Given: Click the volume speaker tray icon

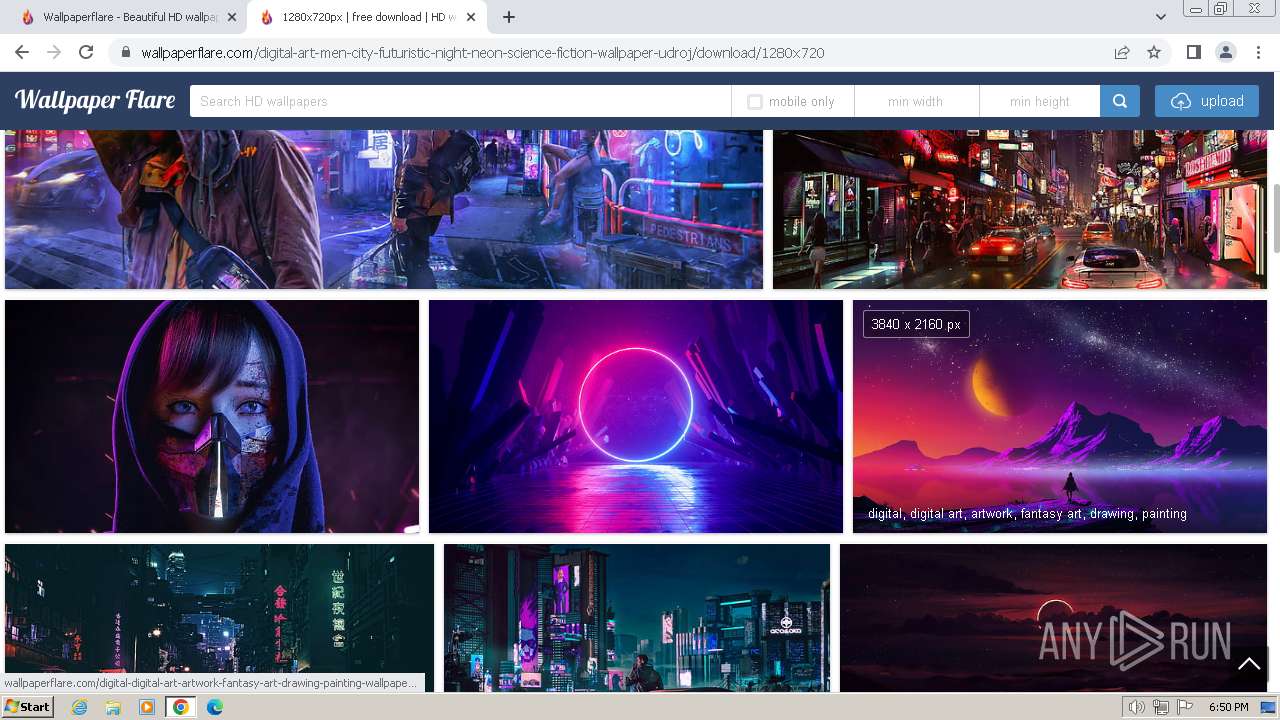Looking at the screenshot, I should 1137,707.
